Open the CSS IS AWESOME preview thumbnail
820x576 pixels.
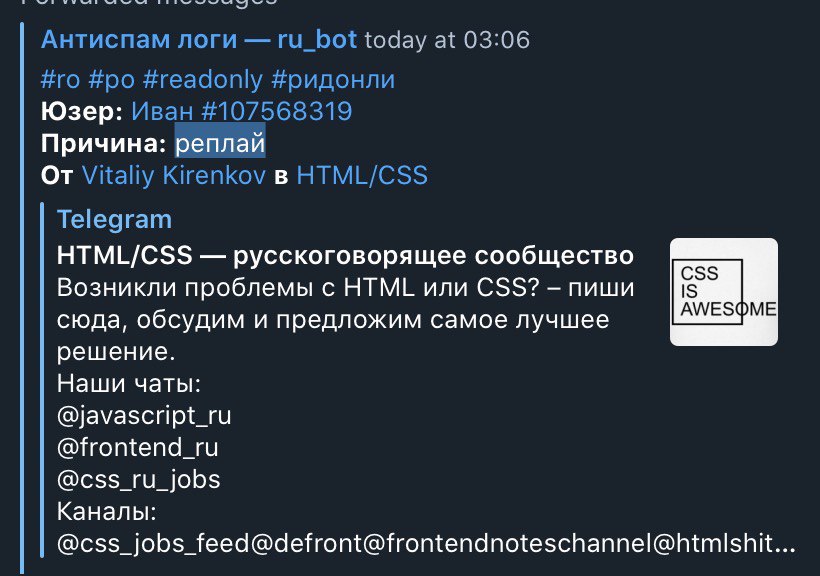pos(724,292)
